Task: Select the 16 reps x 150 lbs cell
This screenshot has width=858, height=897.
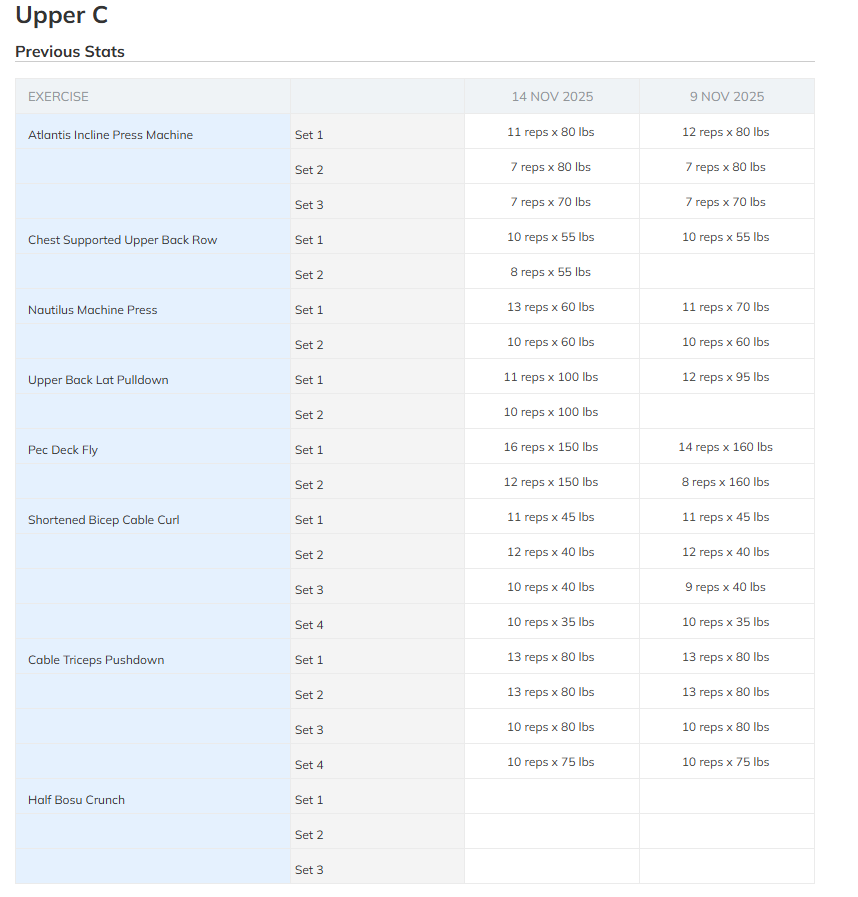Action: pyautogui.click(x=551, y=447)
